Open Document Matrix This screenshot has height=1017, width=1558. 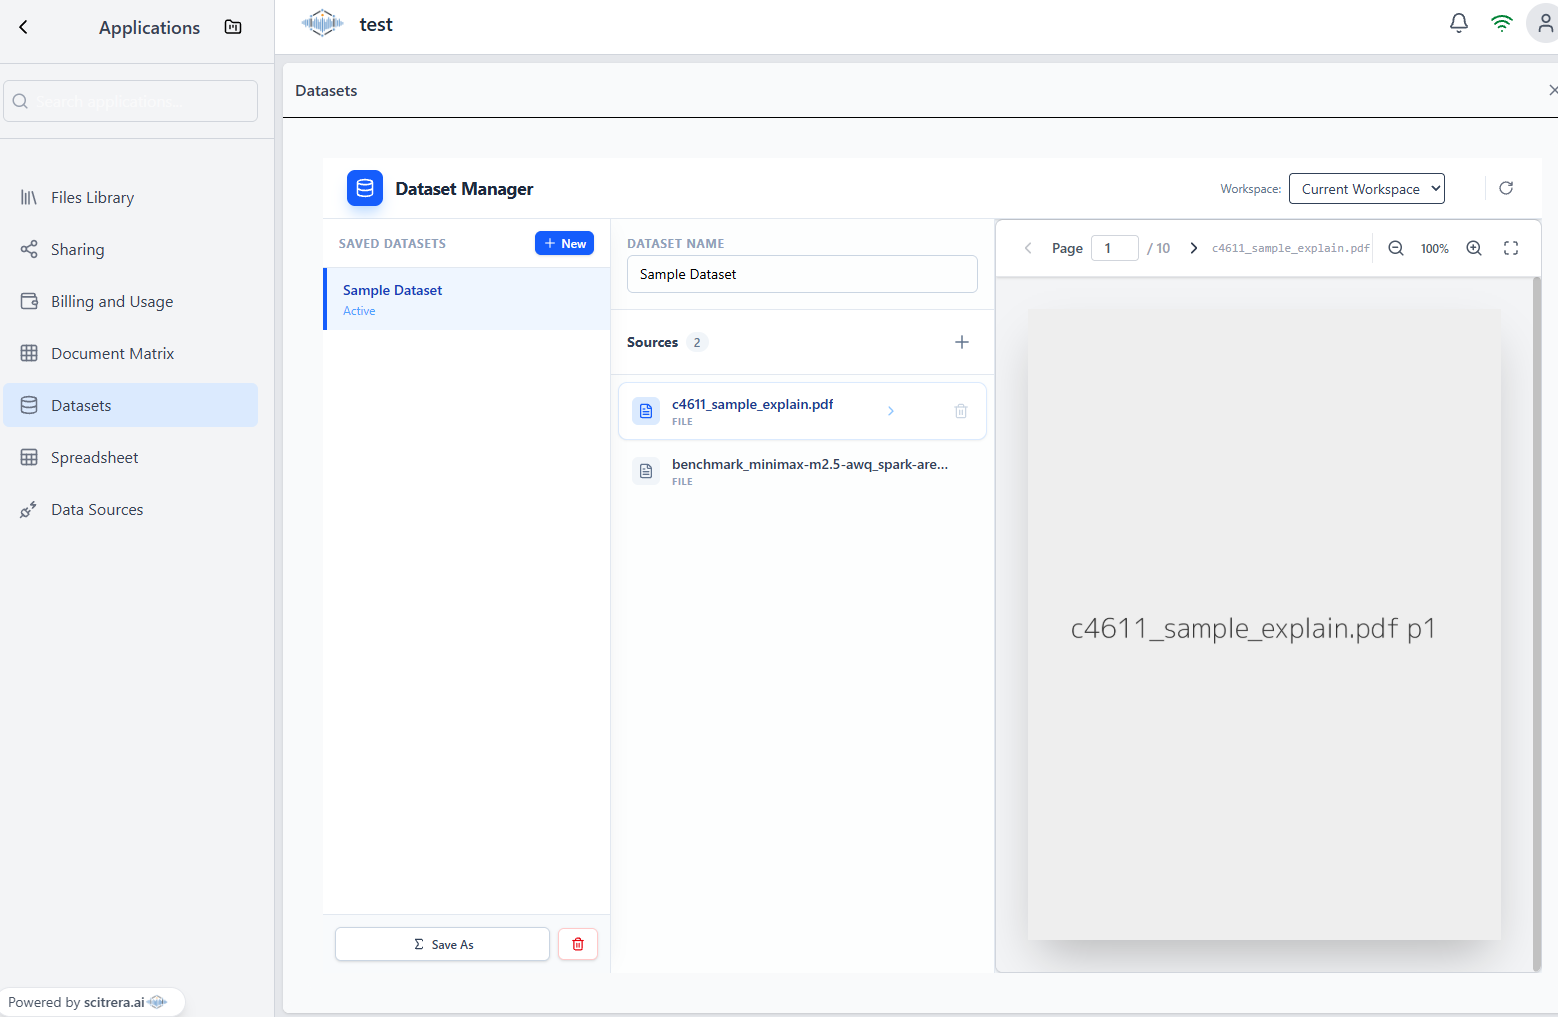[x=131, y=353]
